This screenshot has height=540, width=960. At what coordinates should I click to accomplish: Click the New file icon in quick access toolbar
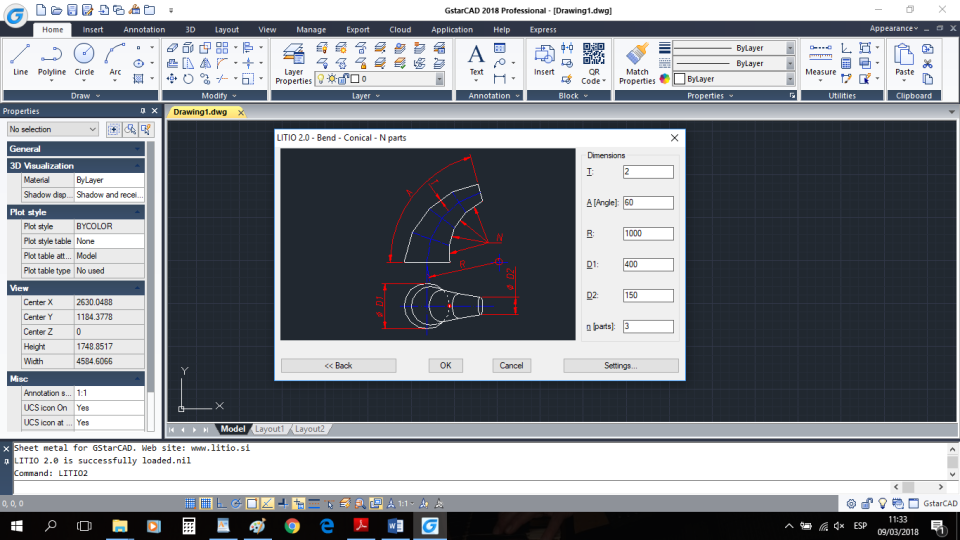(x=41, y=10)
